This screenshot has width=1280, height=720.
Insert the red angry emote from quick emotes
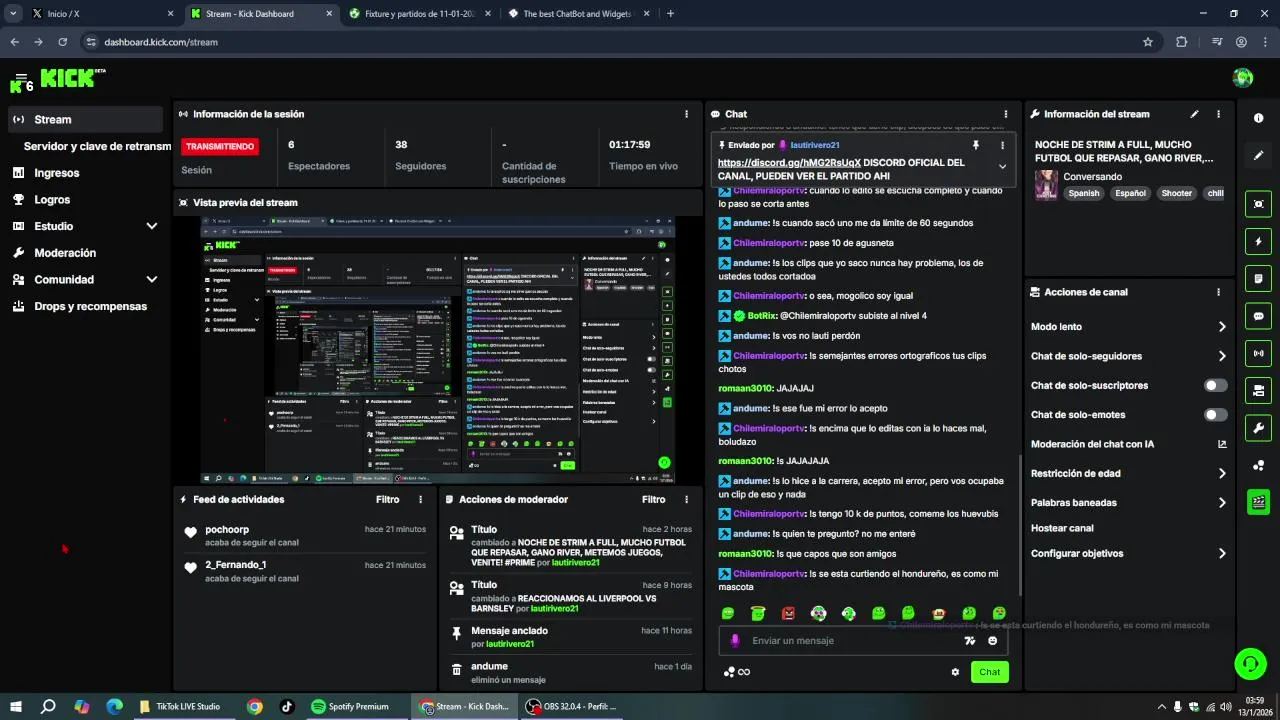click(x=788, y=613)
